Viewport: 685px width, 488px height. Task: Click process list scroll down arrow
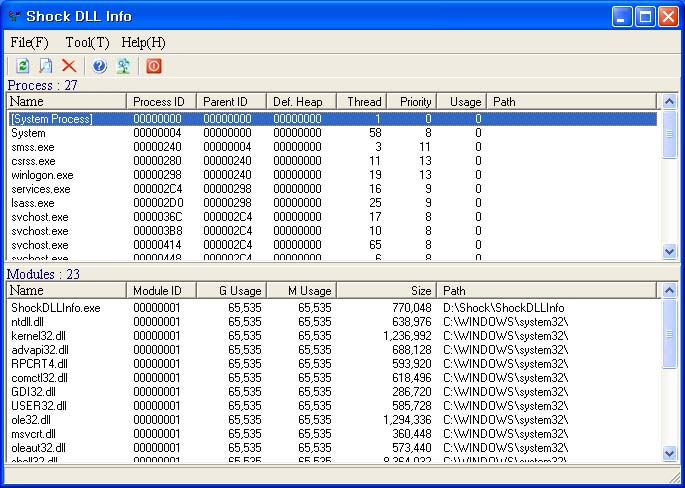669,251
